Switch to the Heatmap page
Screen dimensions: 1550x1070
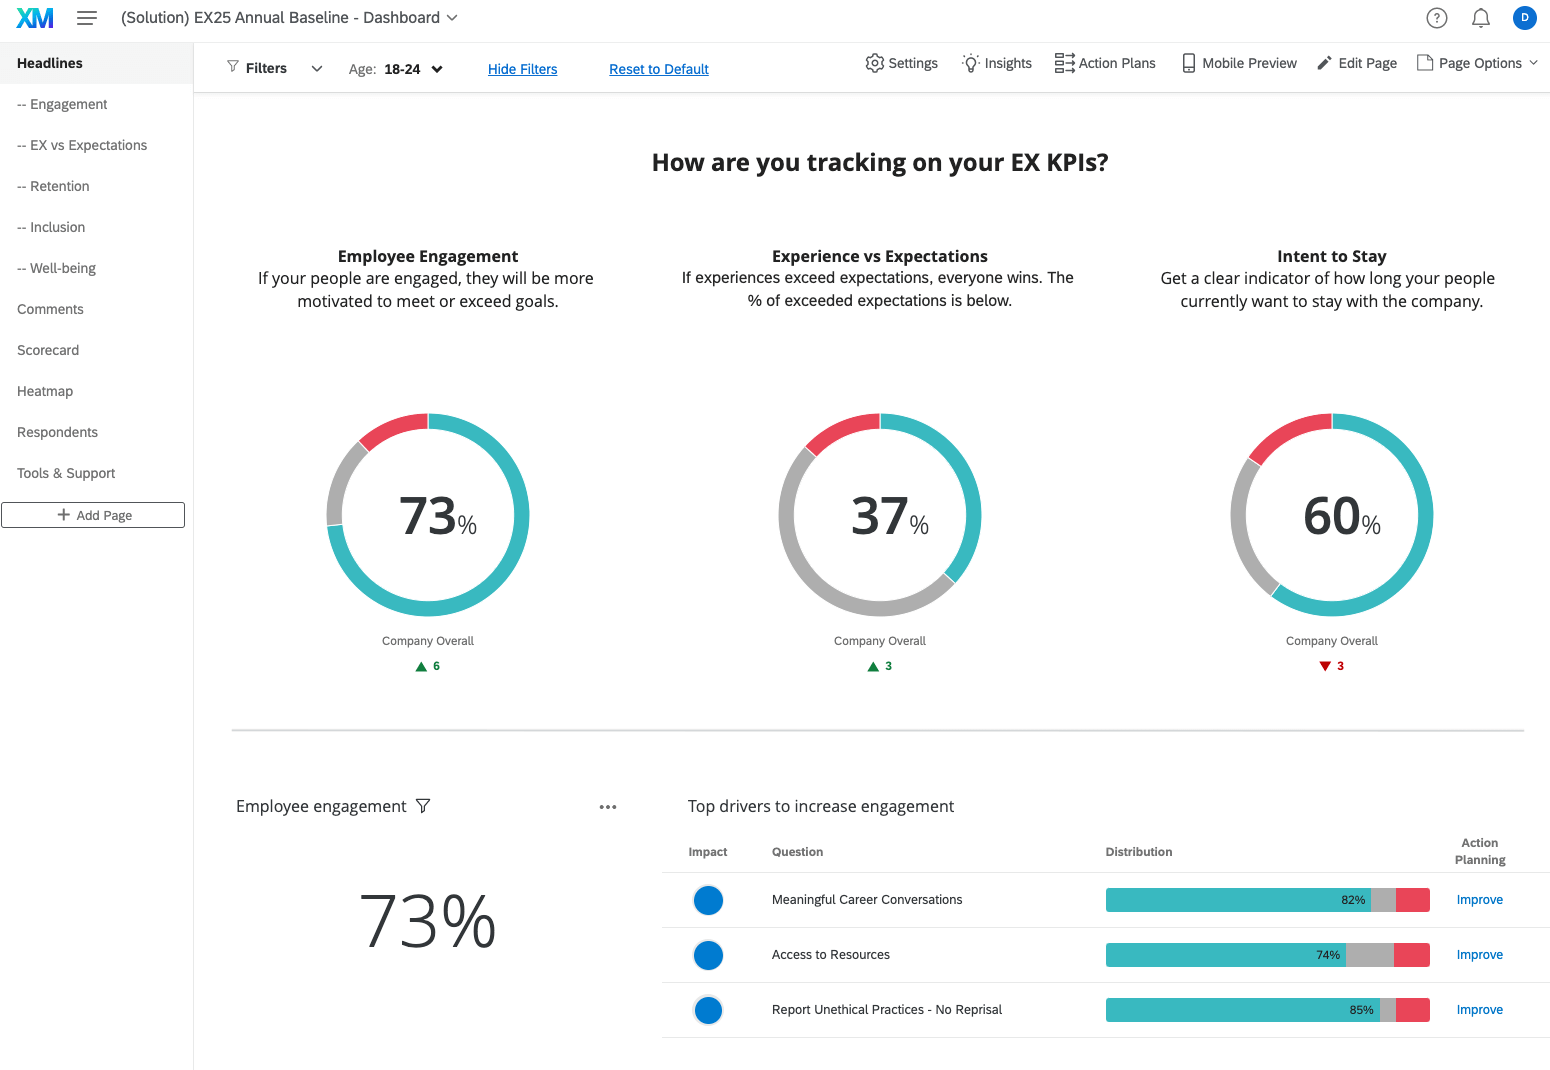[45, 391]
